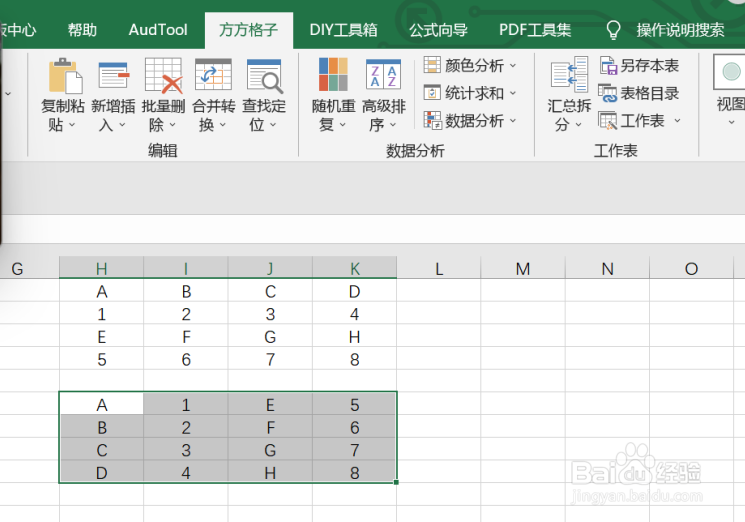Click the 表格目录 icon

[x=608, y=93]
